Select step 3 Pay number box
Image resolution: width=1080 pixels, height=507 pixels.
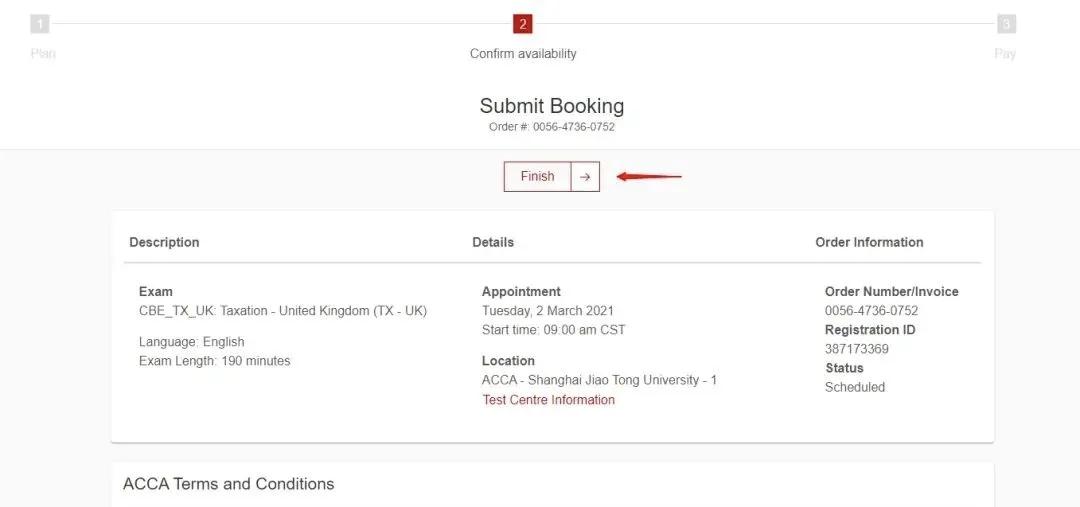pyautogui.click(x=1006, y=24)
